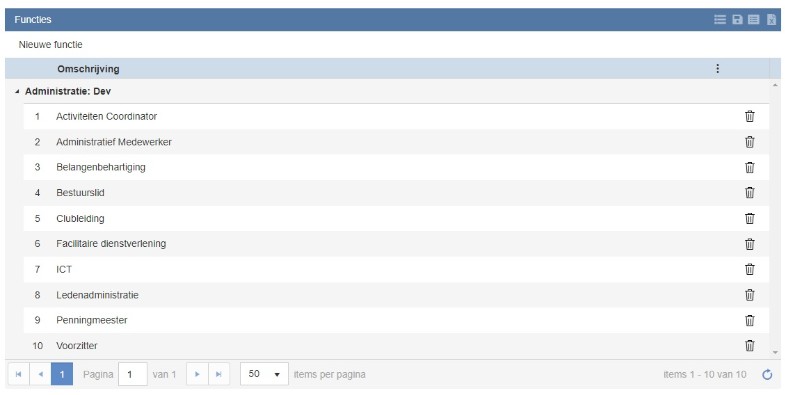Viewport: 785px width, 395px height.
Task: Delete the Voorzitter row
Action: tap(749, 345)
